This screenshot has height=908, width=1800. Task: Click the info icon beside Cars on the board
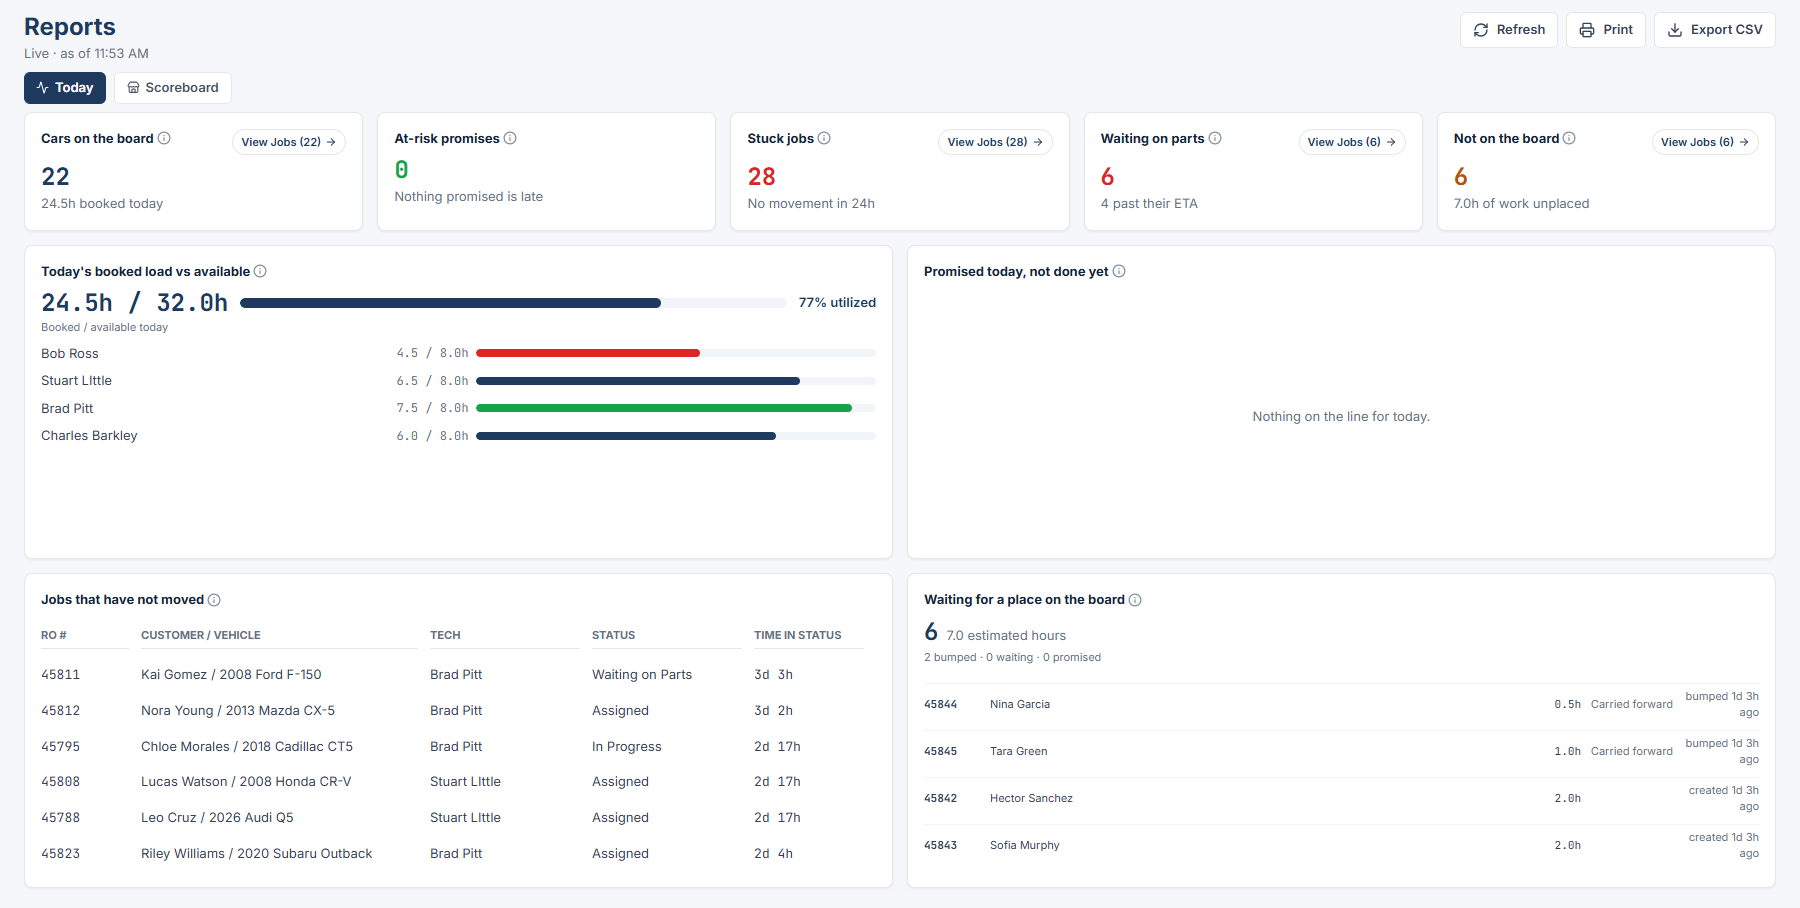[x=164, y=138]
